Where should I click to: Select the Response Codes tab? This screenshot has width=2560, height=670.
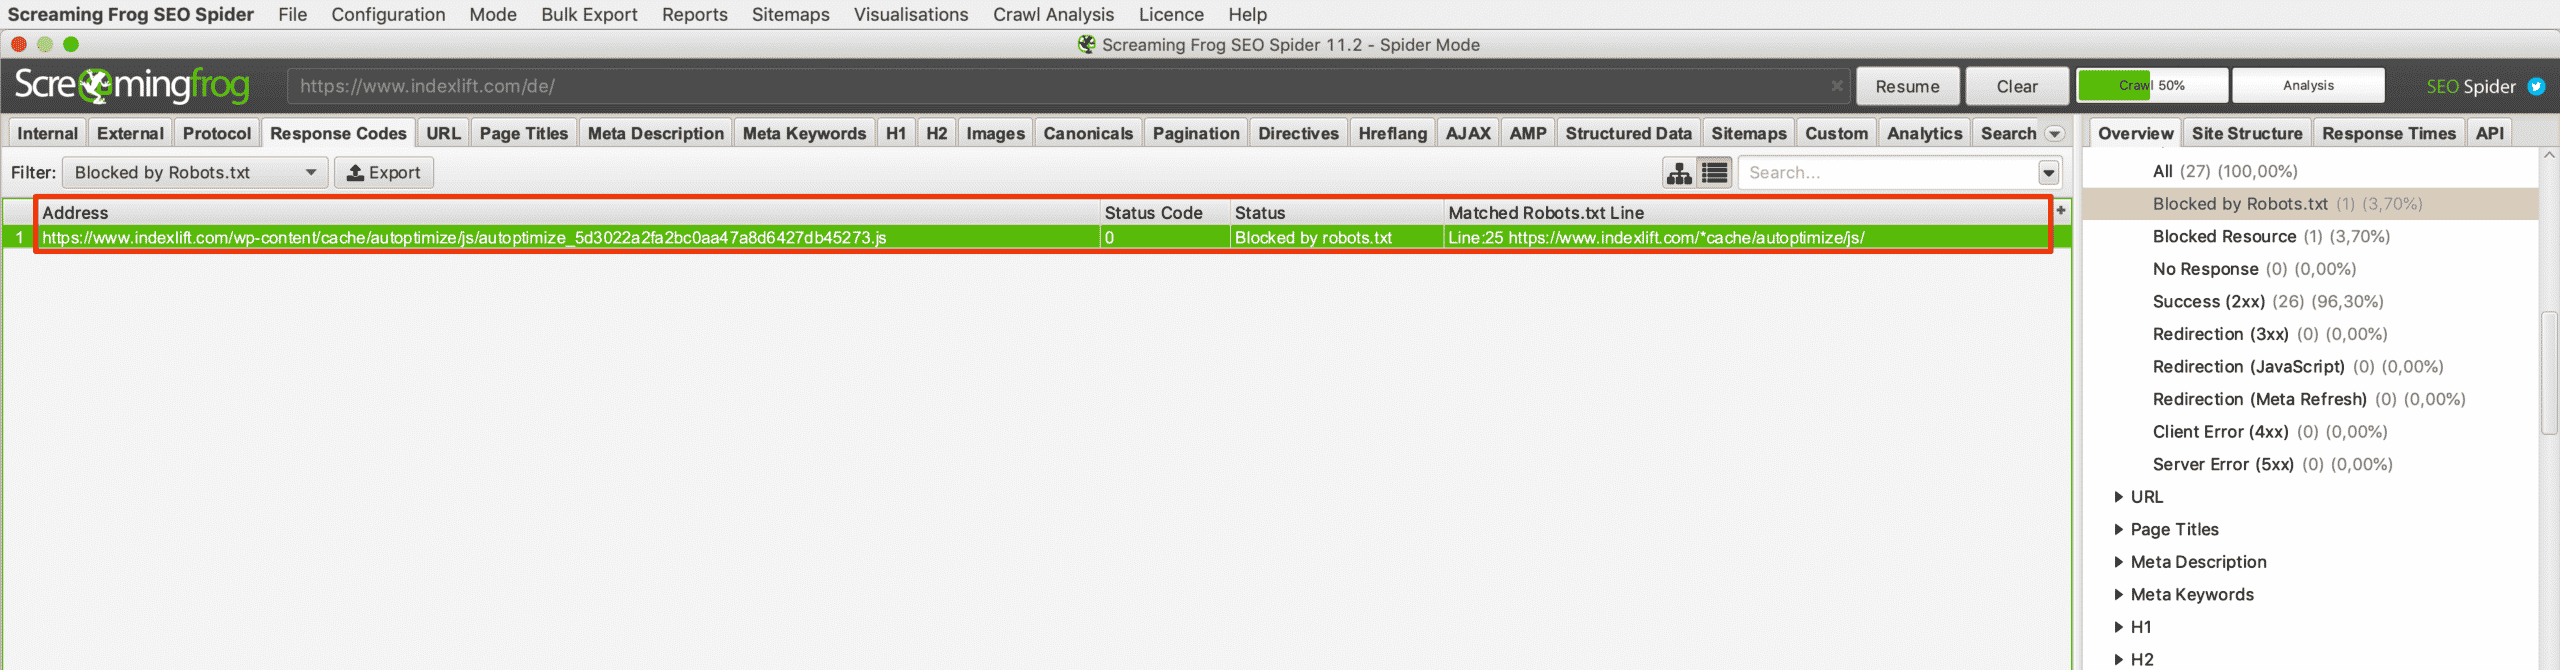click(x=338, y=133)
